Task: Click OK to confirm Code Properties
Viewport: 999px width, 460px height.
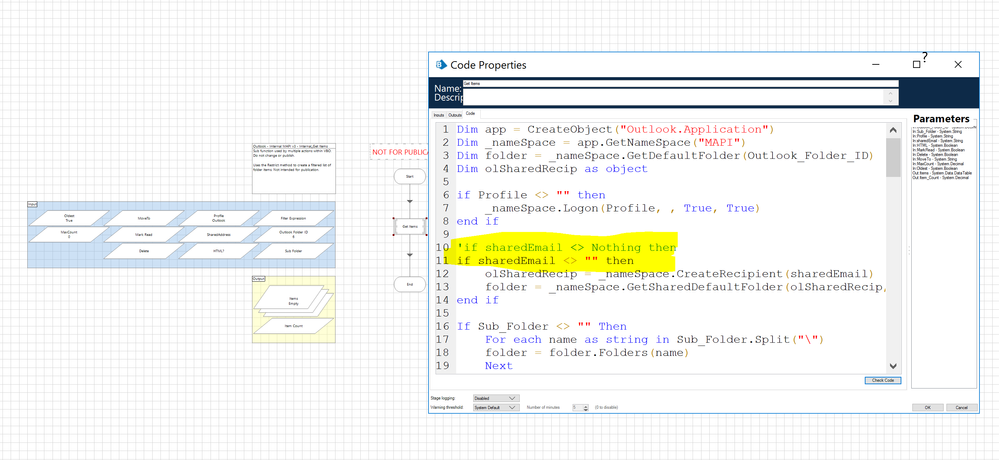Action: pos(927,408)
